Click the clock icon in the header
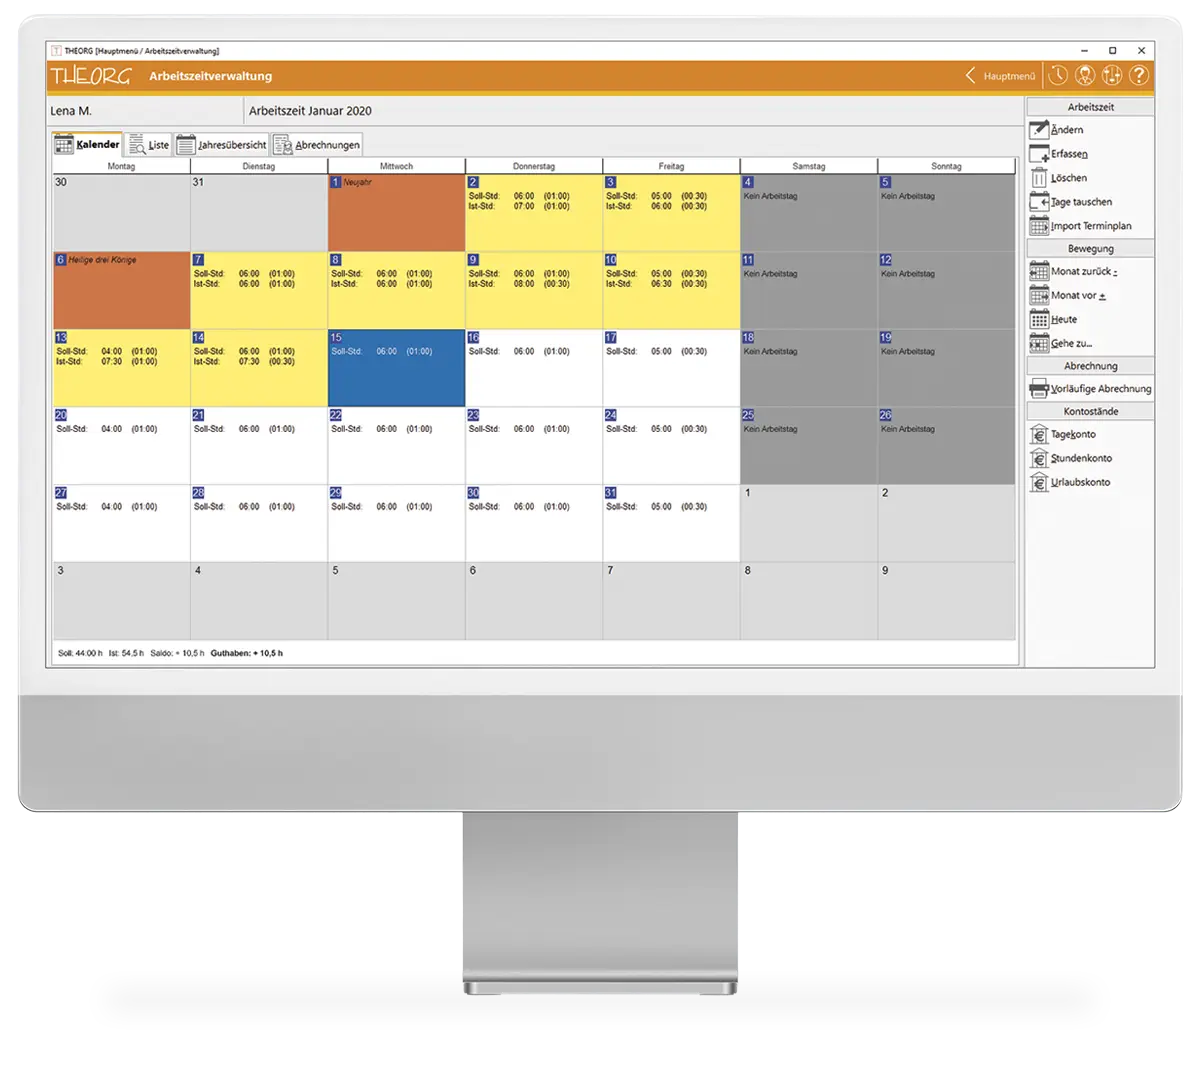This screenshot has height=1069, width=1200. tap(1058, 76)
